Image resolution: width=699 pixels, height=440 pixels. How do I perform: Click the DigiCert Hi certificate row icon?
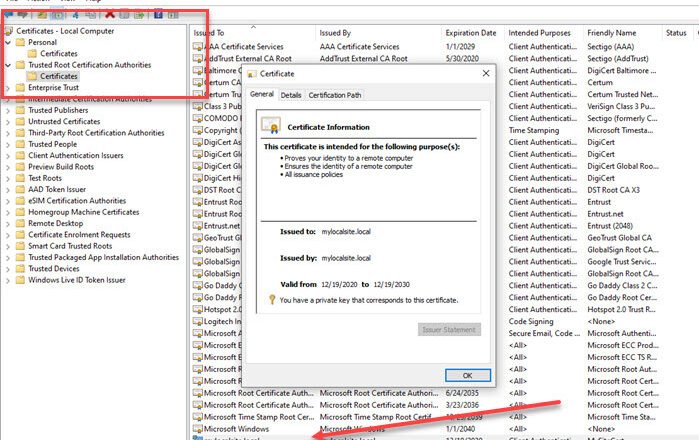(x=197, y=178)
